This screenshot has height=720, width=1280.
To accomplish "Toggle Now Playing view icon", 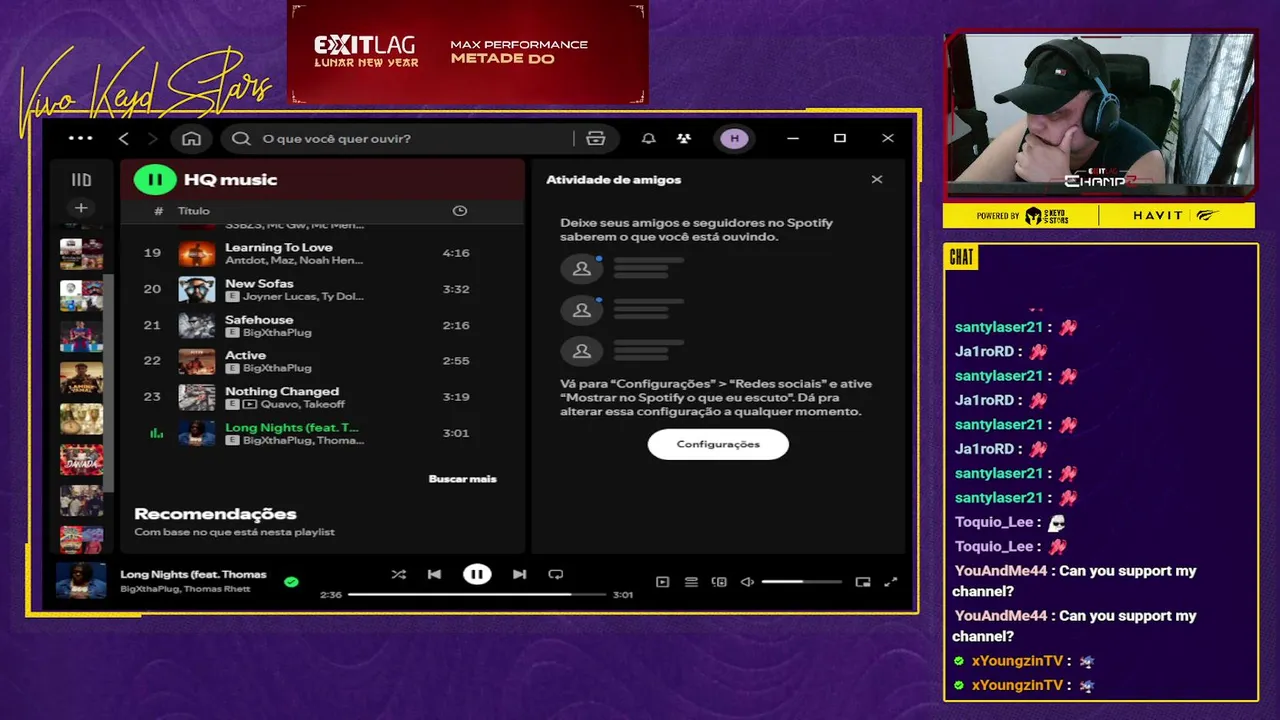I will (662, 582).
